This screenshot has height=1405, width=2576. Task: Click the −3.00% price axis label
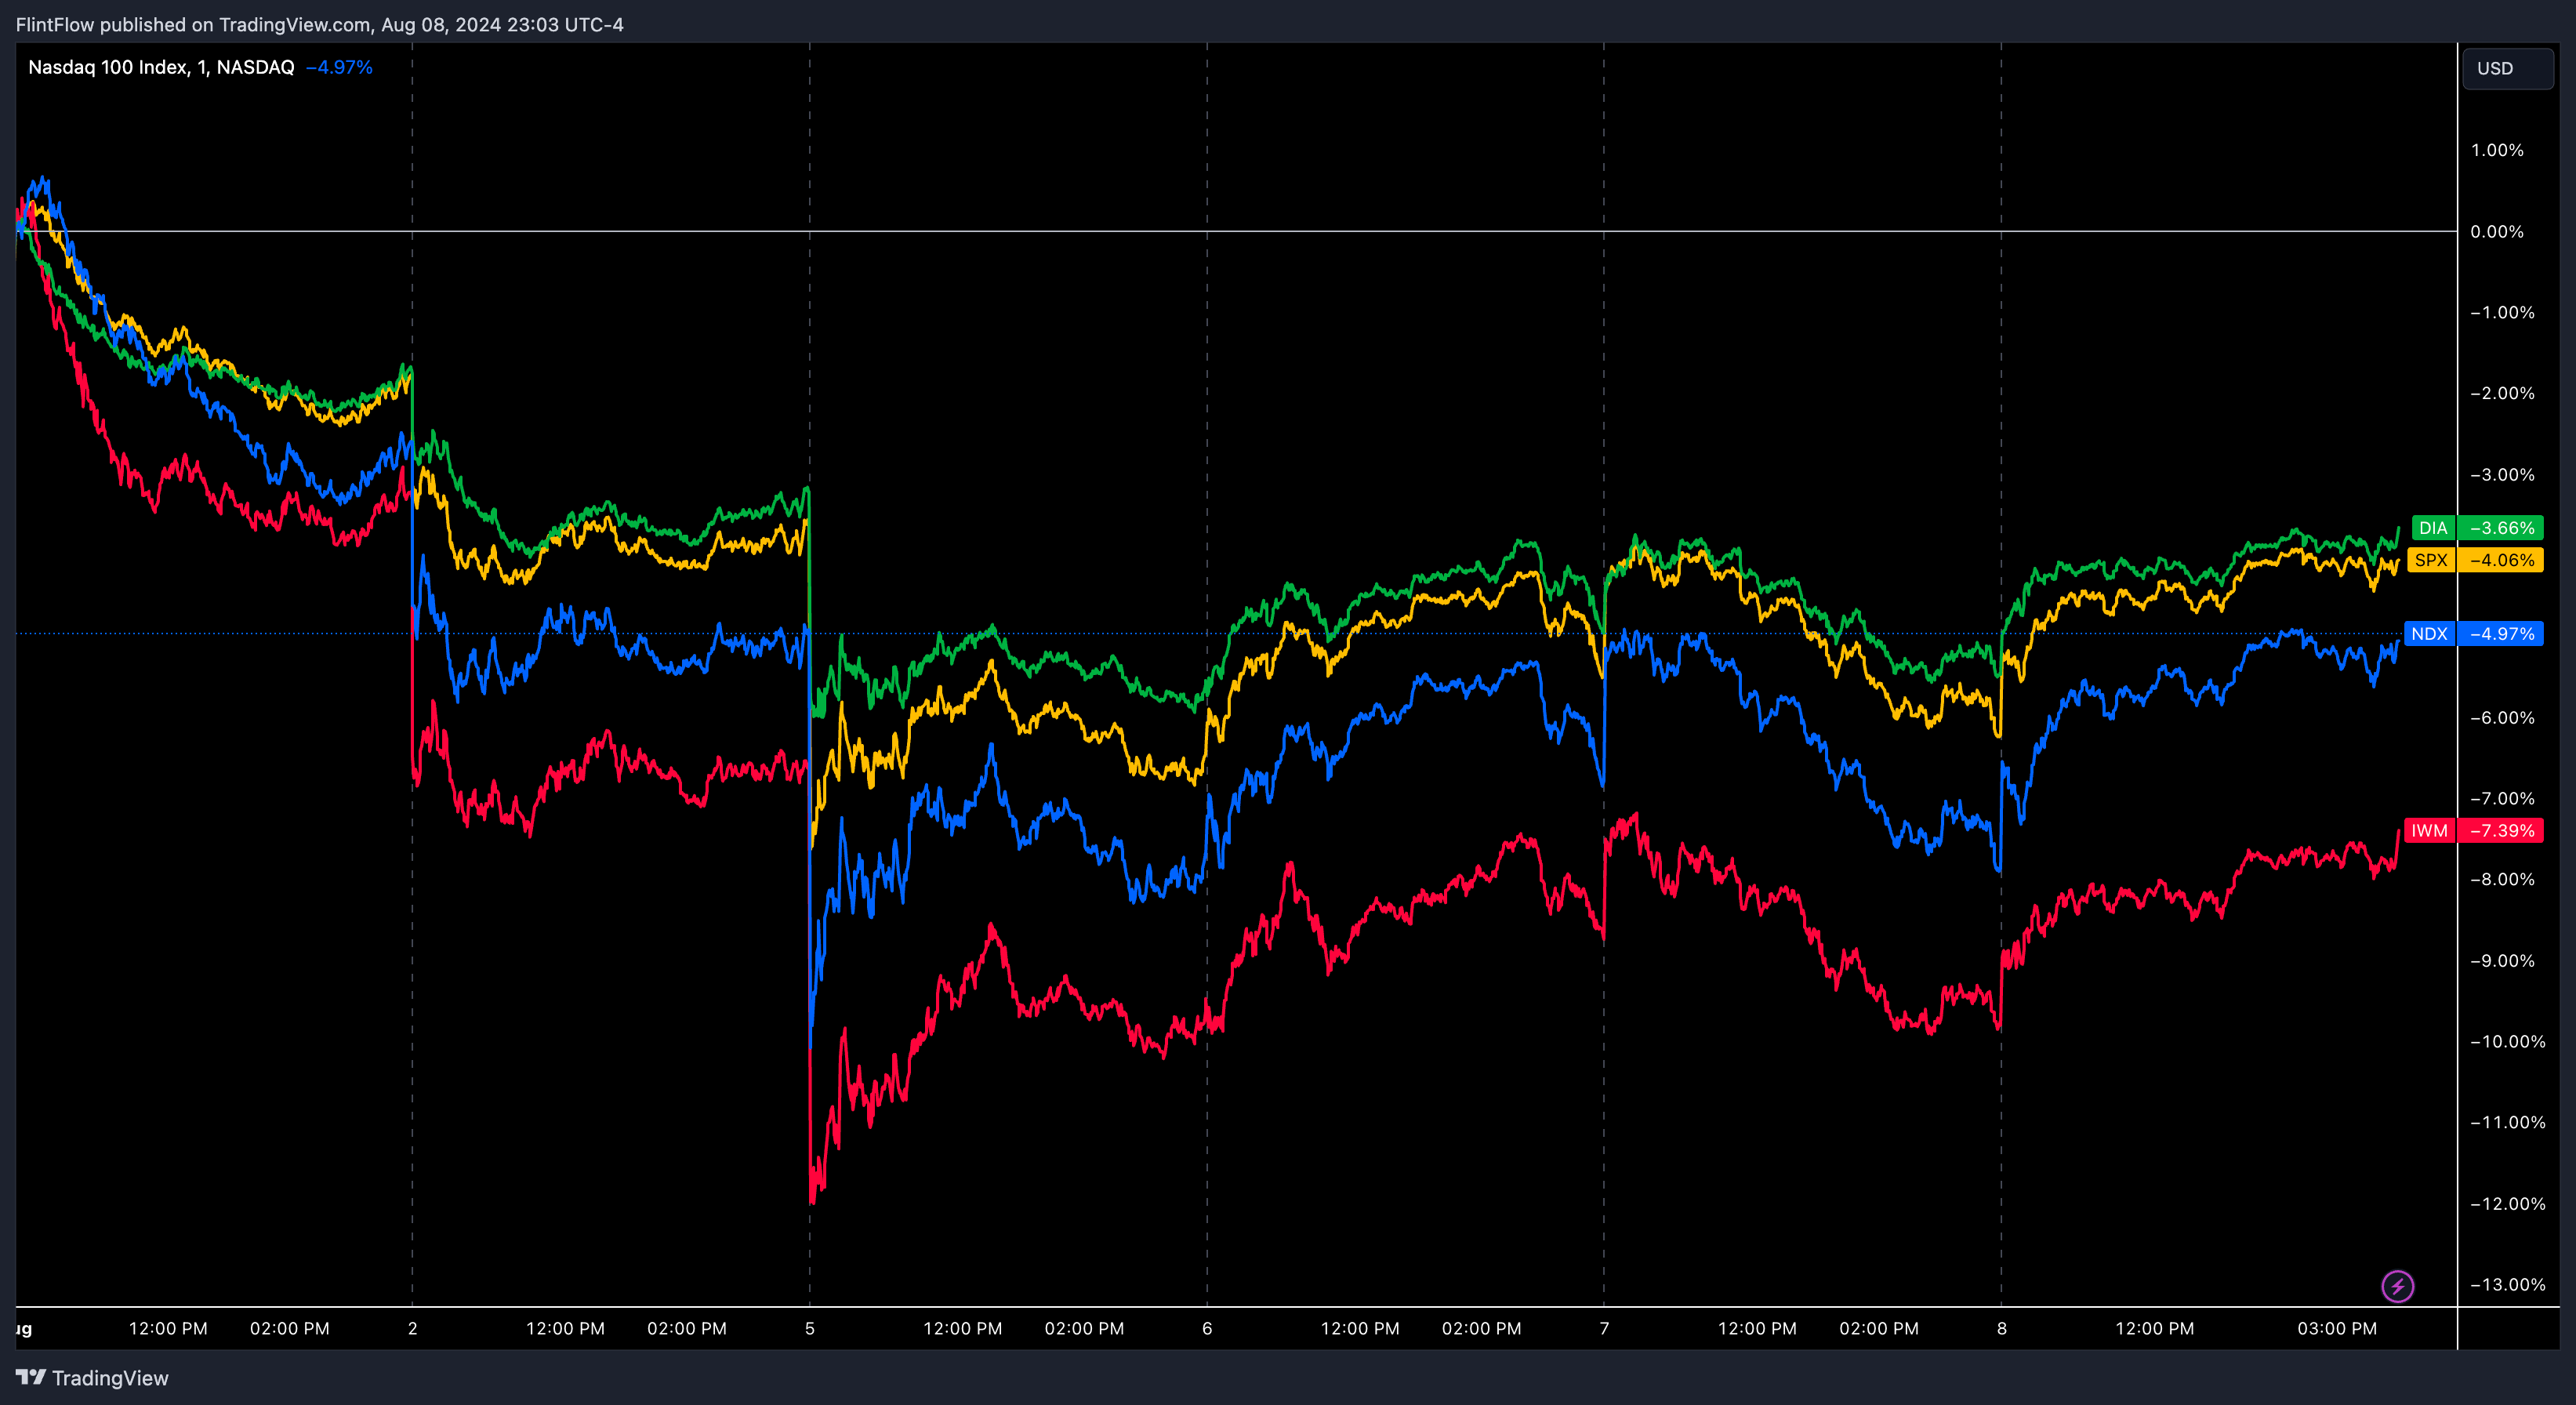2502,474
